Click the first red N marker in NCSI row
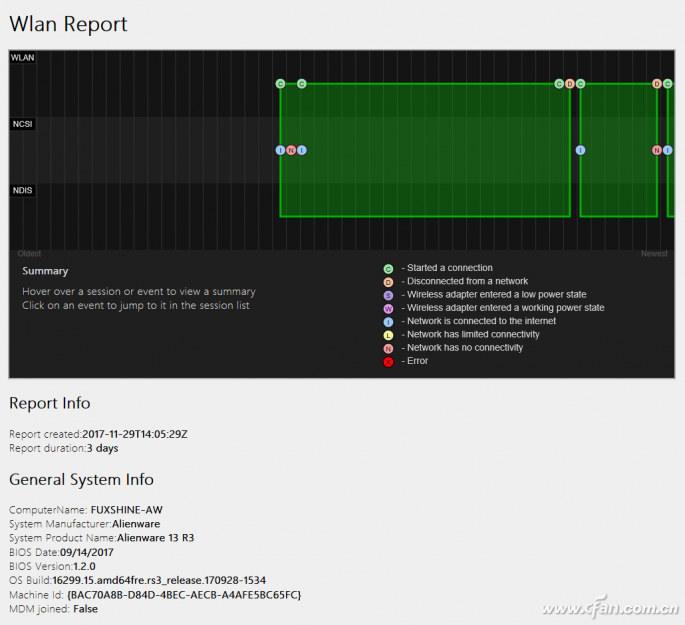Image resolution: width=685 pixels, height=625 pixels. pos(291,150)
